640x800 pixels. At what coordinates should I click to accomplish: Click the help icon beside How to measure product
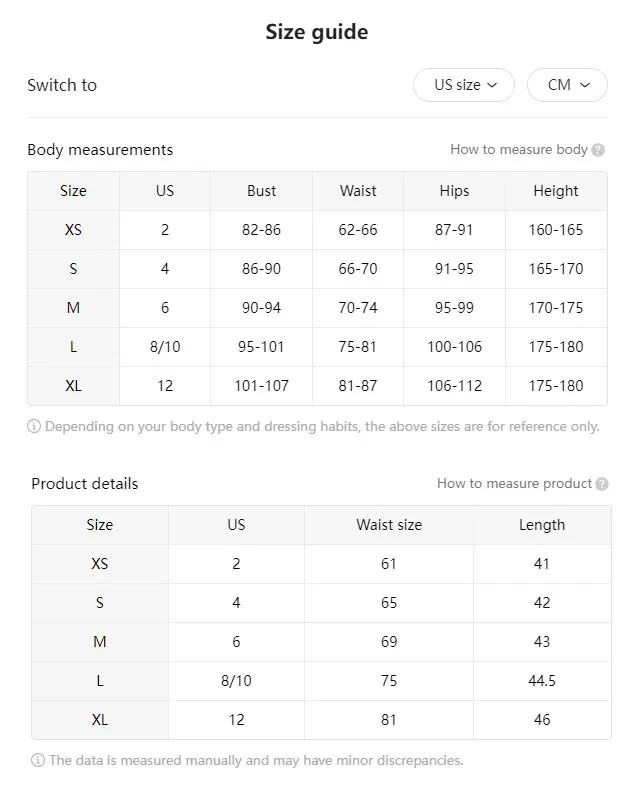(x=602, y=484)
